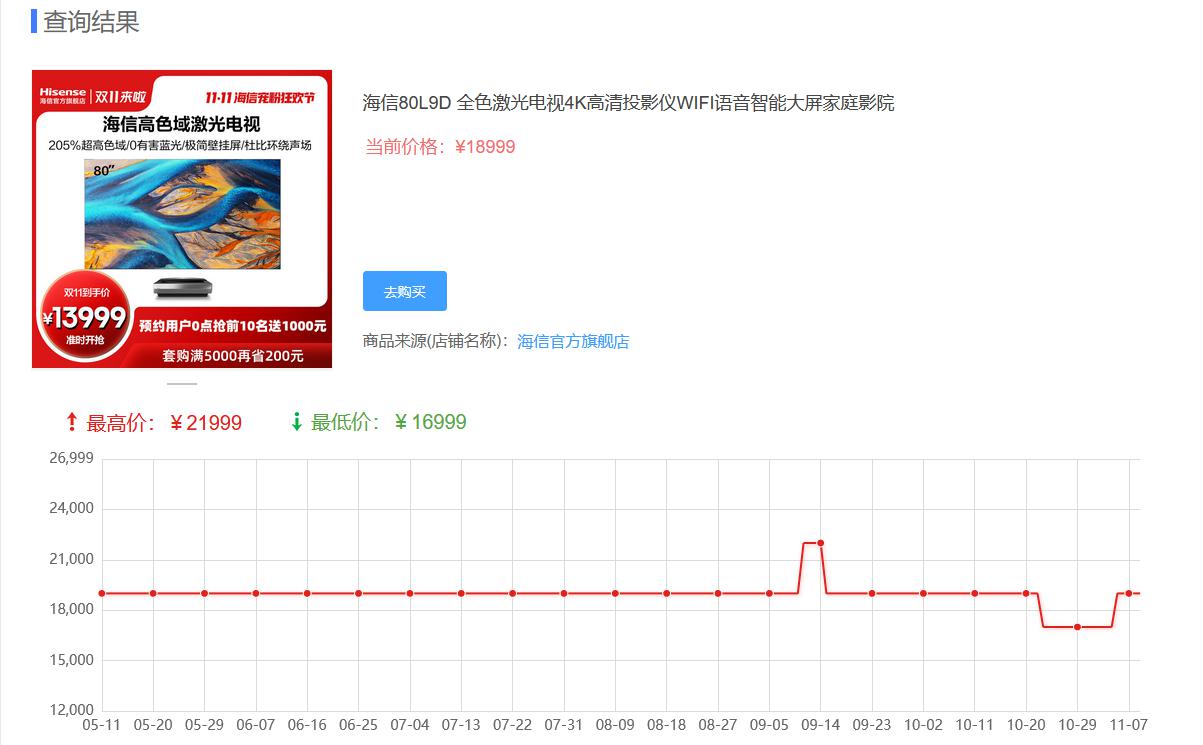
Task: Click the highest price value ¥21999
Action: [x=205, y=423]
